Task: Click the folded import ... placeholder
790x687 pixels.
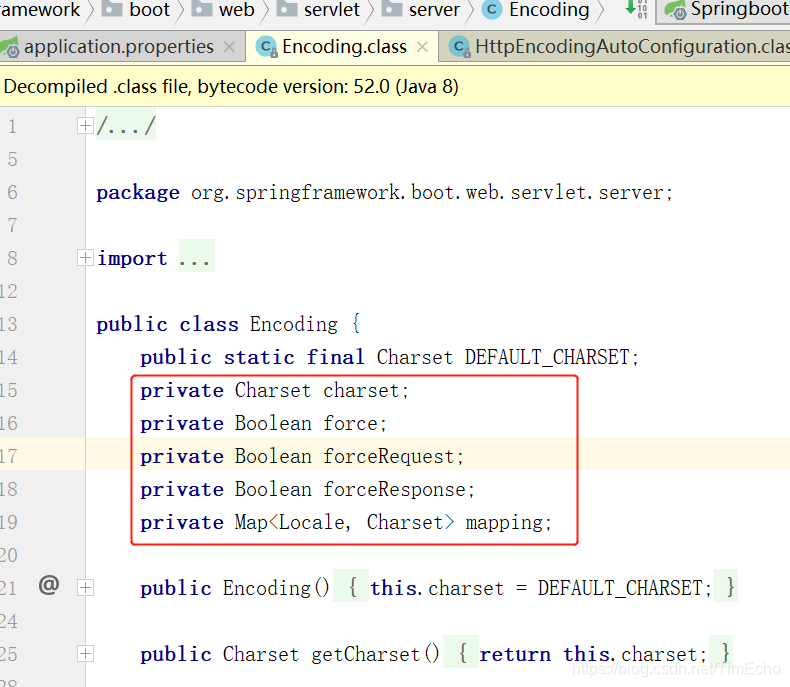Action: pos(196,258)
